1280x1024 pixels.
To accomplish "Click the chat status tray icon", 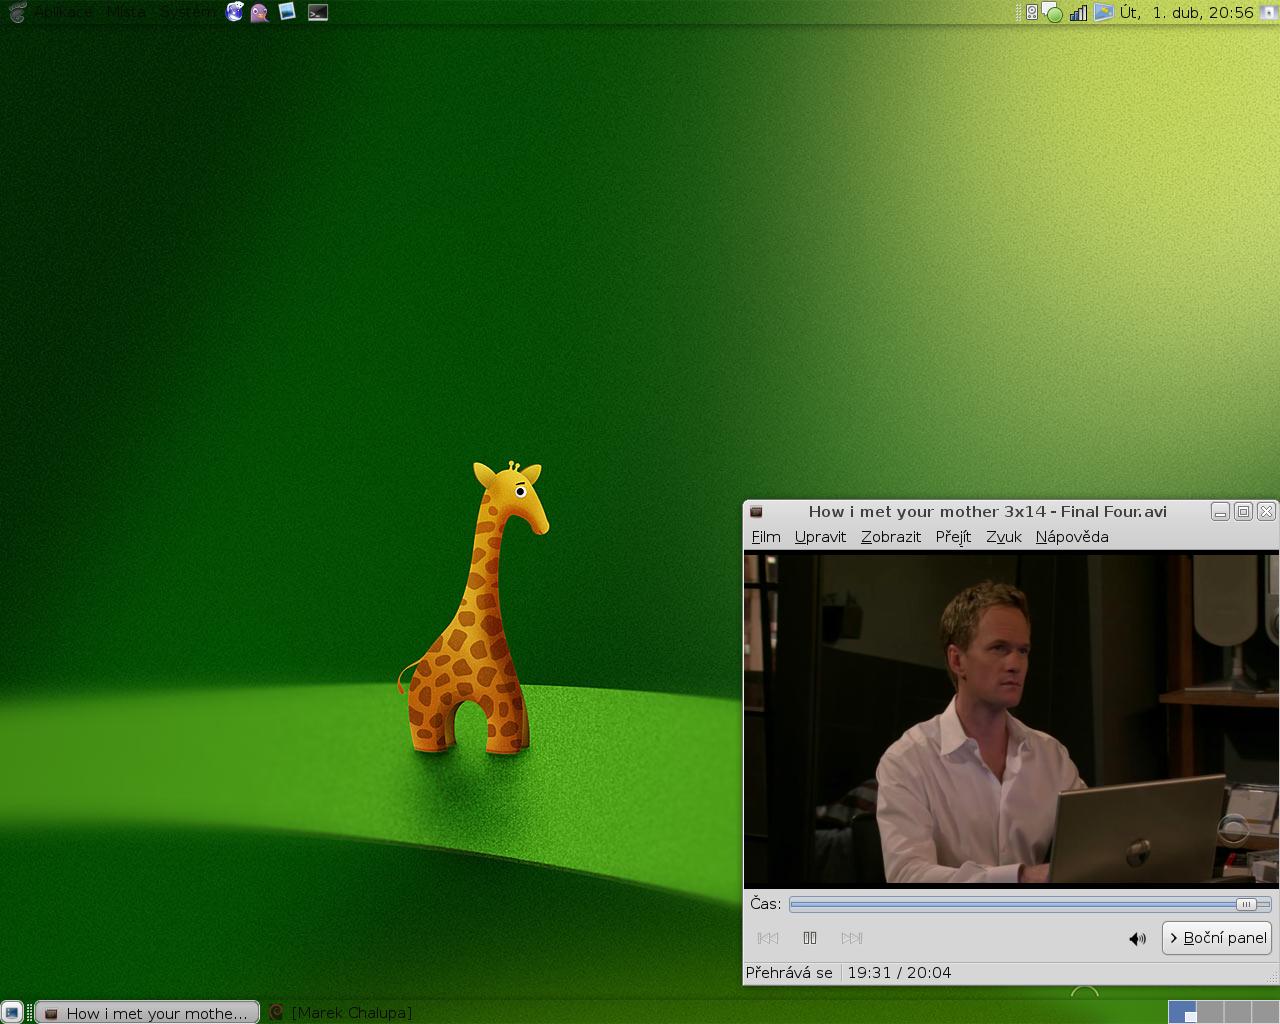I will click(x=1053, y=12).
